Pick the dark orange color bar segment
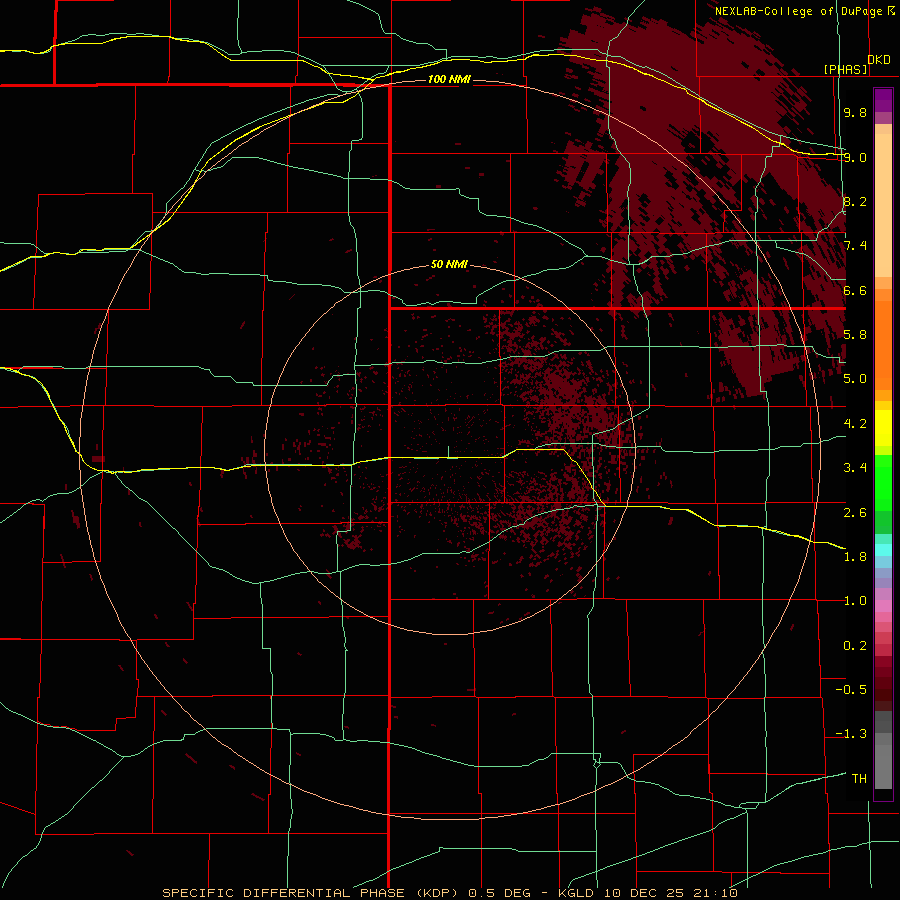This screenshot has width=900, height=900. pyautogui.click(x=883, y=344)
